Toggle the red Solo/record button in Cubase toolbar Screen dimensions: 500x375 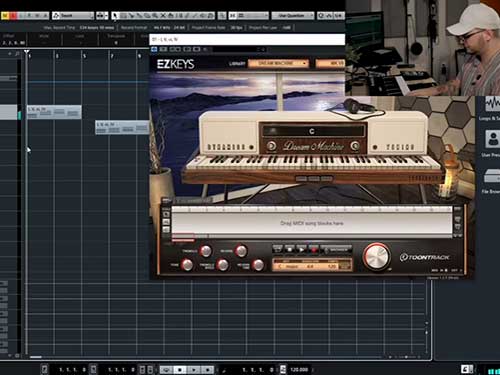tap(14, 15)
